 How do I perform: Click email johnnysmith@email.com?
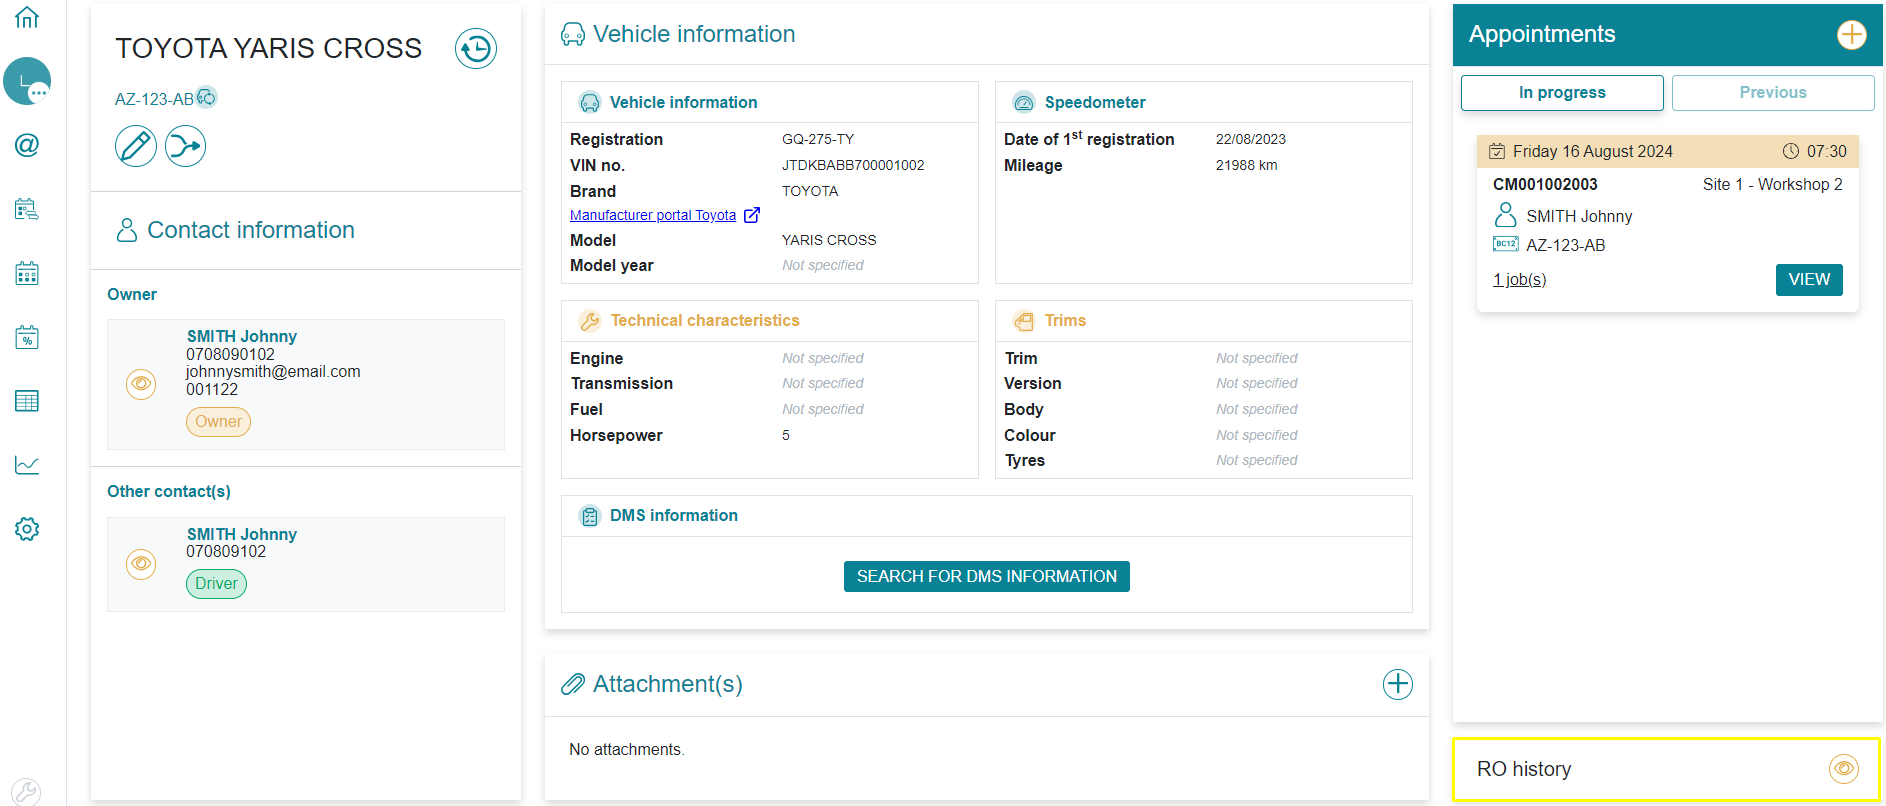[273, 372]
